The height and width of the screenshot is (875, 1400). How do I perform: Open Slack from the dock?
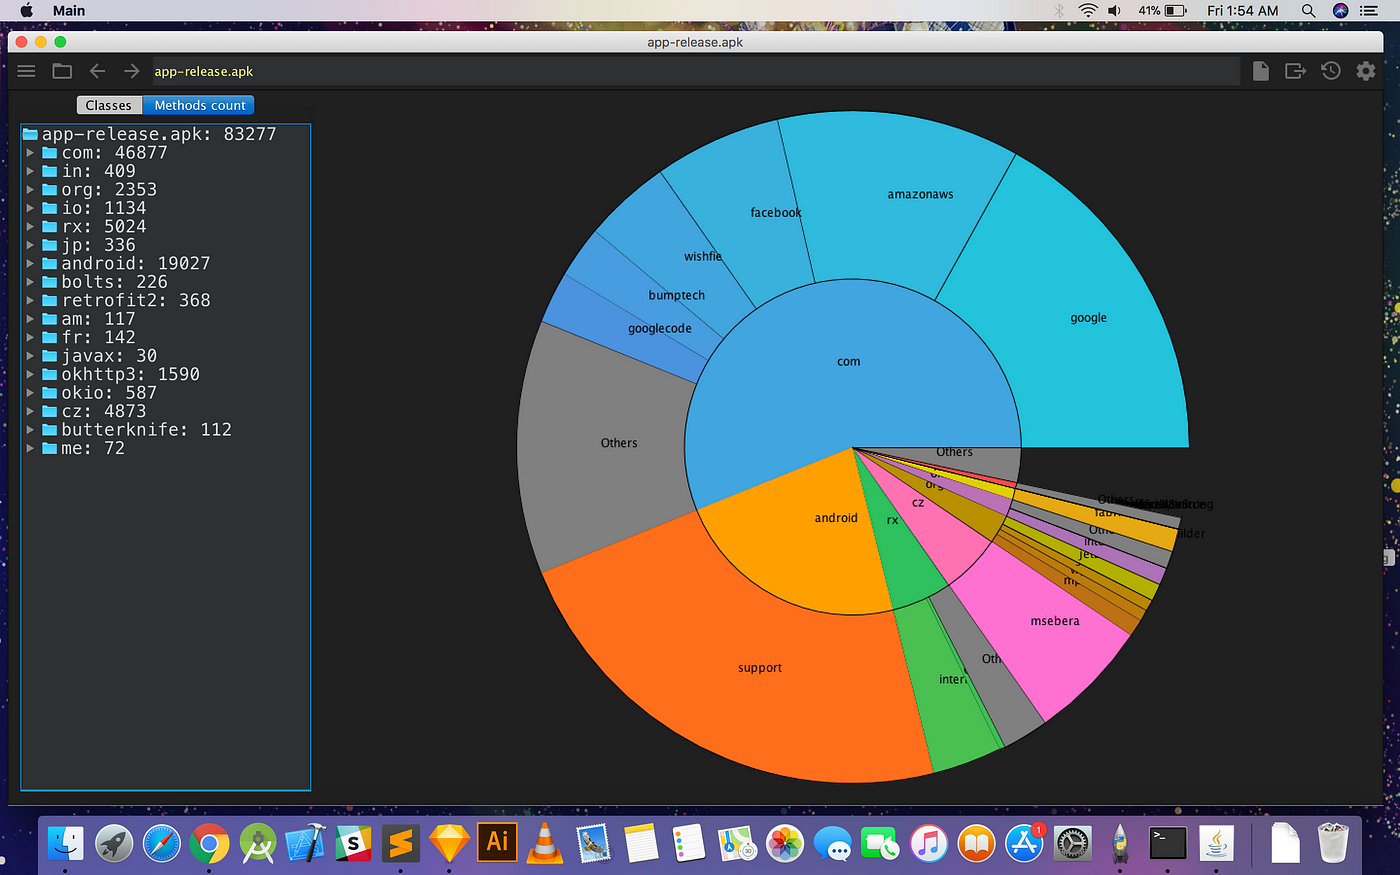pos(353,844)
